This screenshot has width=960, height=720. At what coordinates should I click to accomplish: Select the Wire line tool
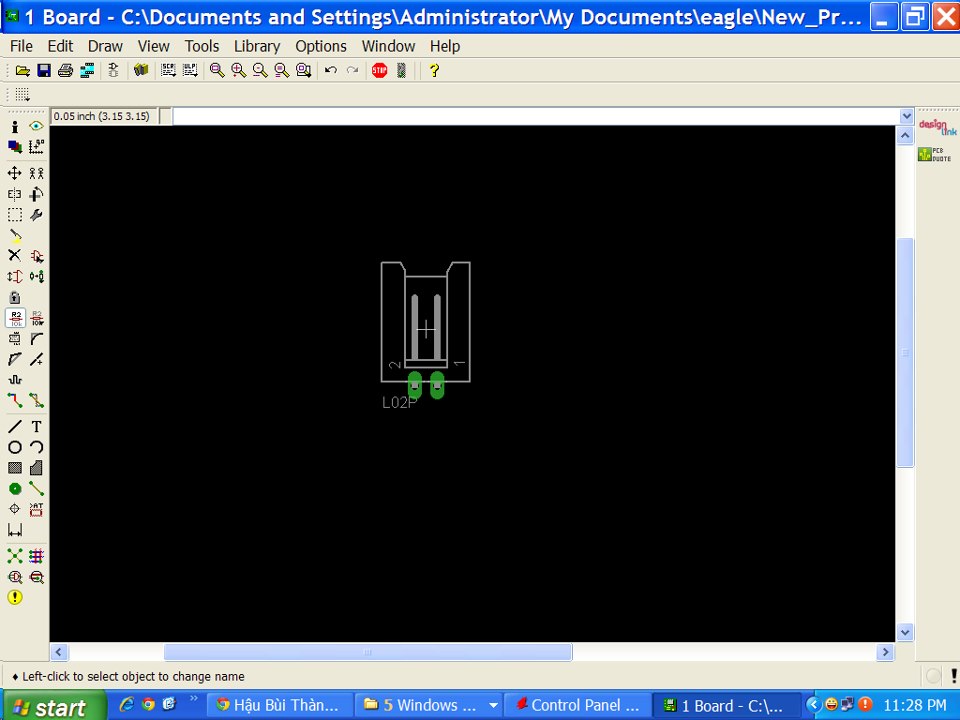15,427
